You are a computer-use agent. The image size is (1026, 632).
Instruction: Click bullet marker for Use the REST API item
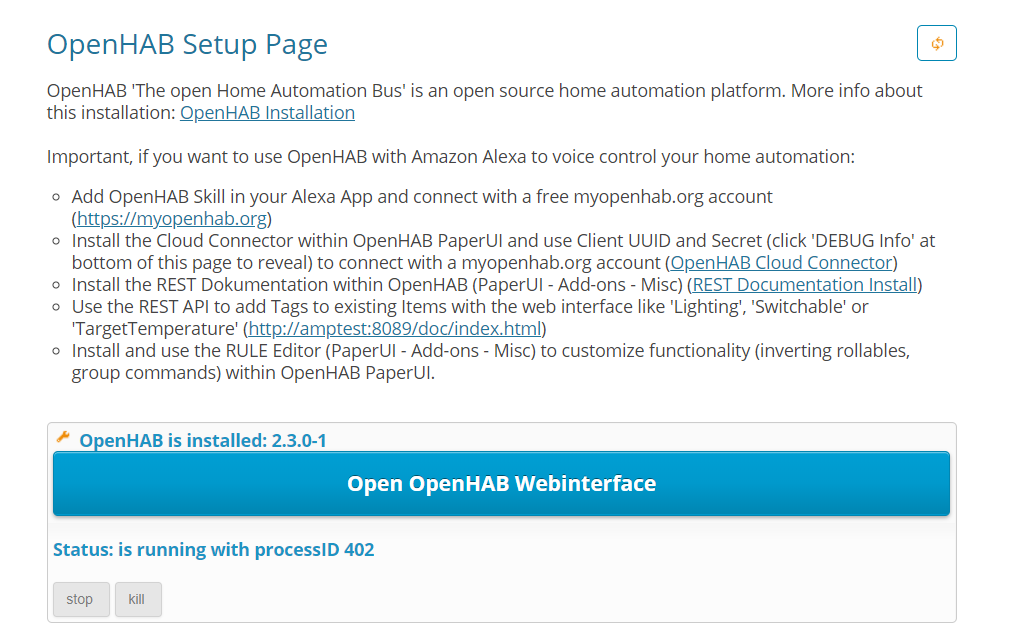click(56, 307)
